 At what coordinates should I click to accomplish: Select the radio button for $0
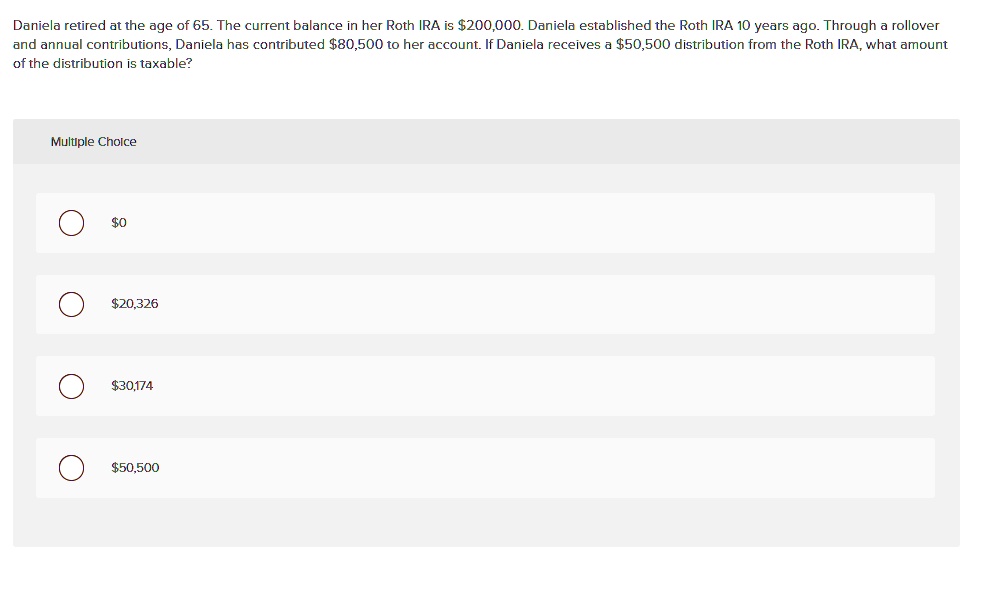pos(71,223)
